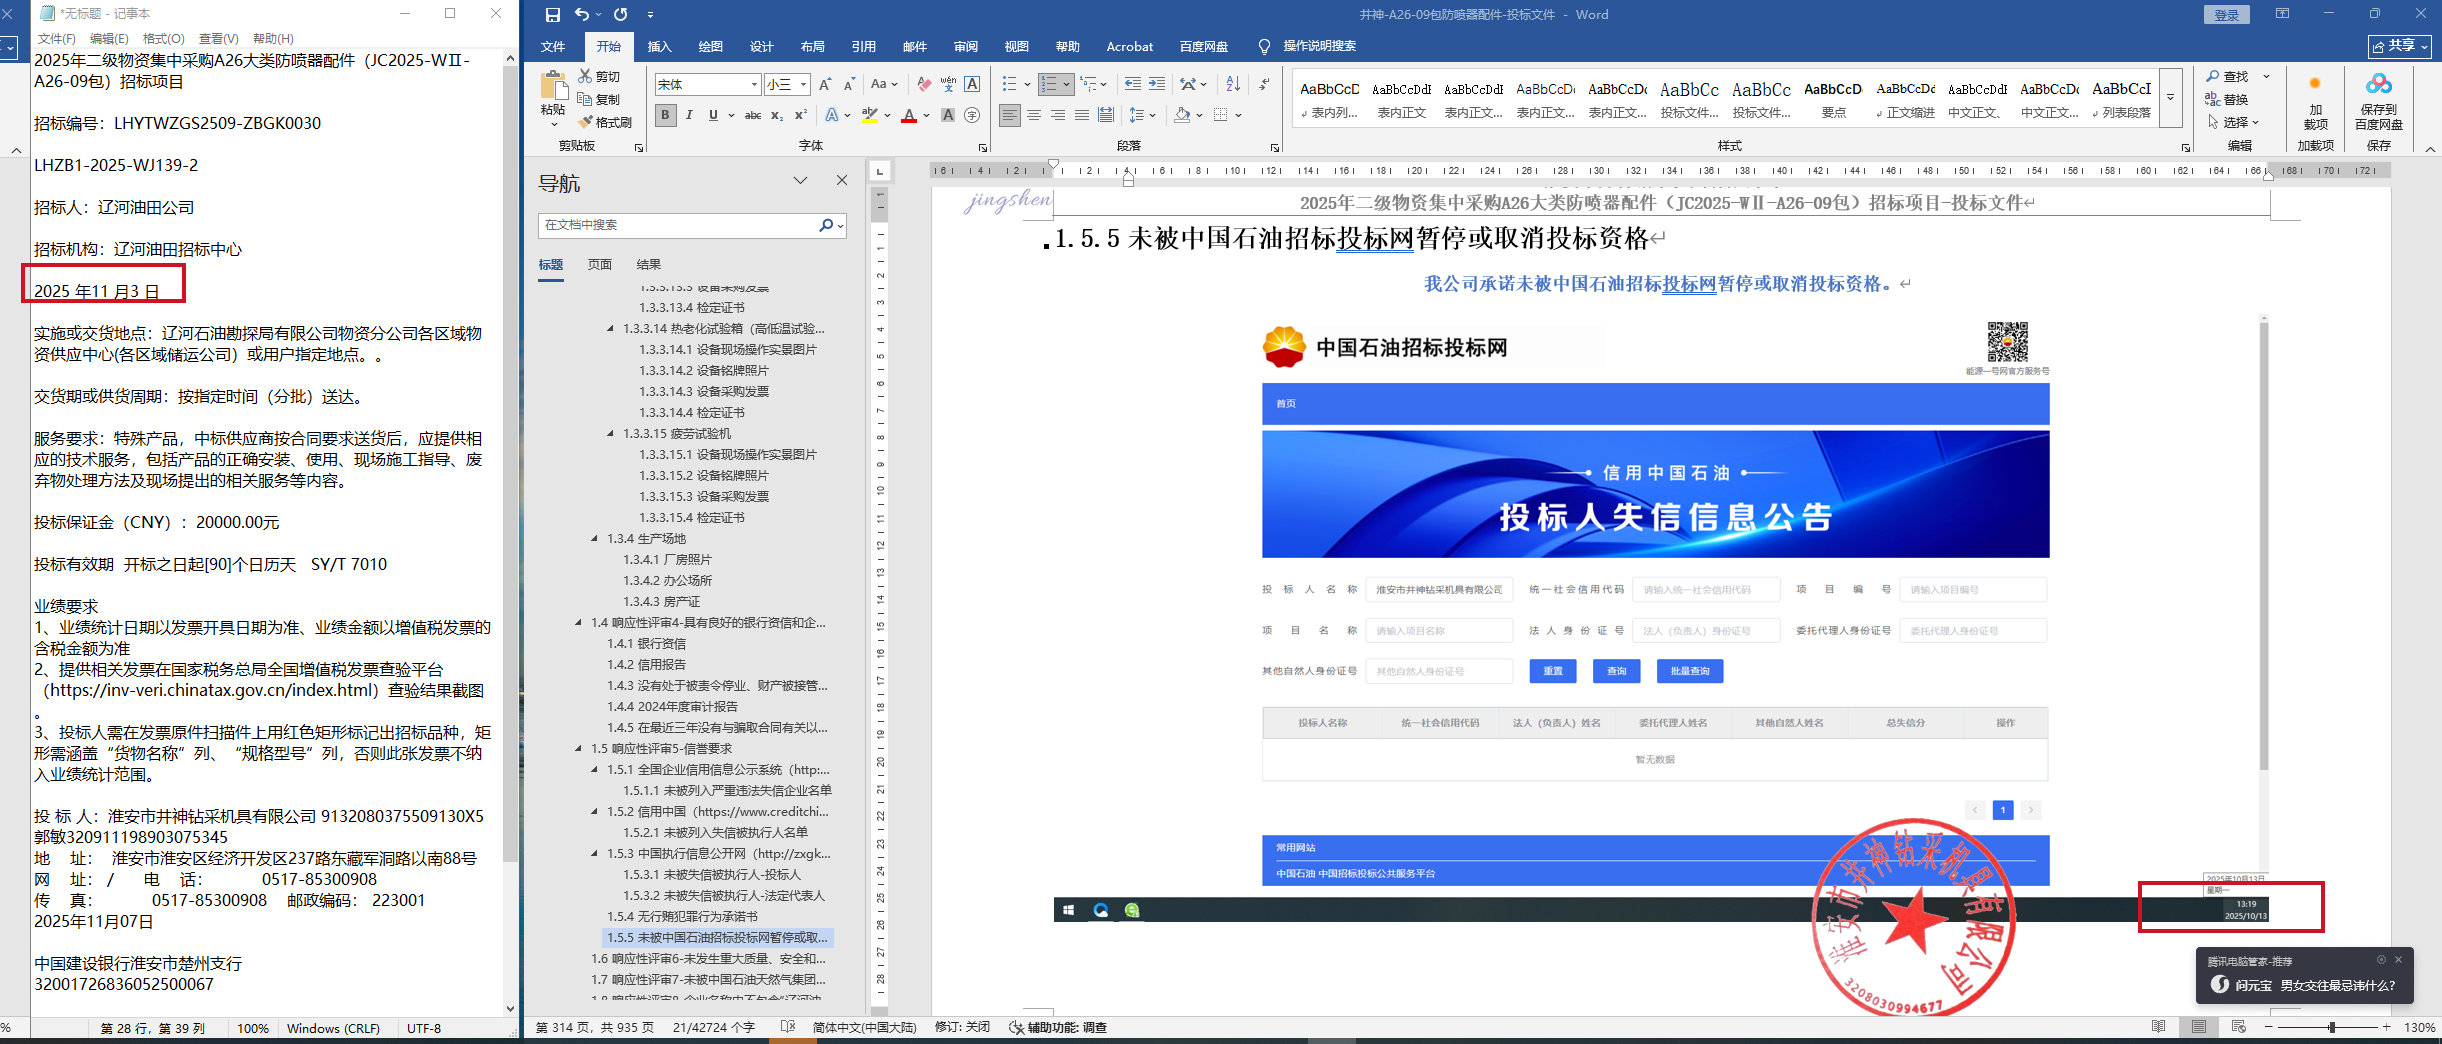This screenshot has height=1044, width=2442.
Task: Collapse the 1.3.4 生产场地 heading in navigation
Action: (595, 539)
